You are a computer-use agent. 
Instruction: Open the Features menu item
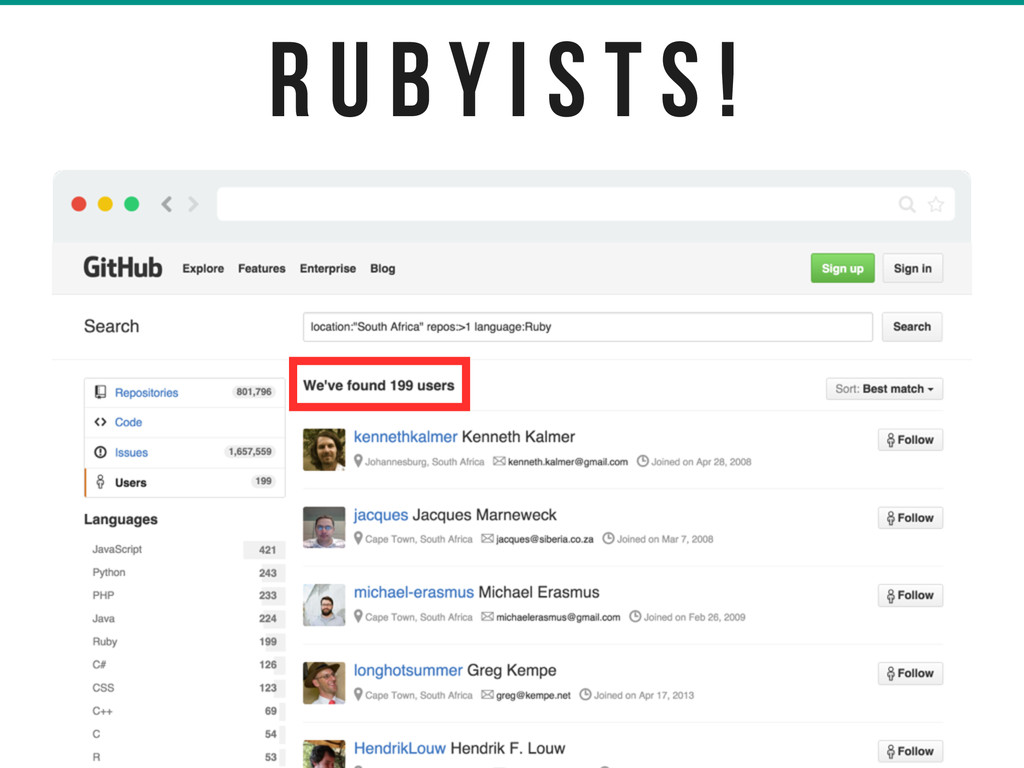262,268
